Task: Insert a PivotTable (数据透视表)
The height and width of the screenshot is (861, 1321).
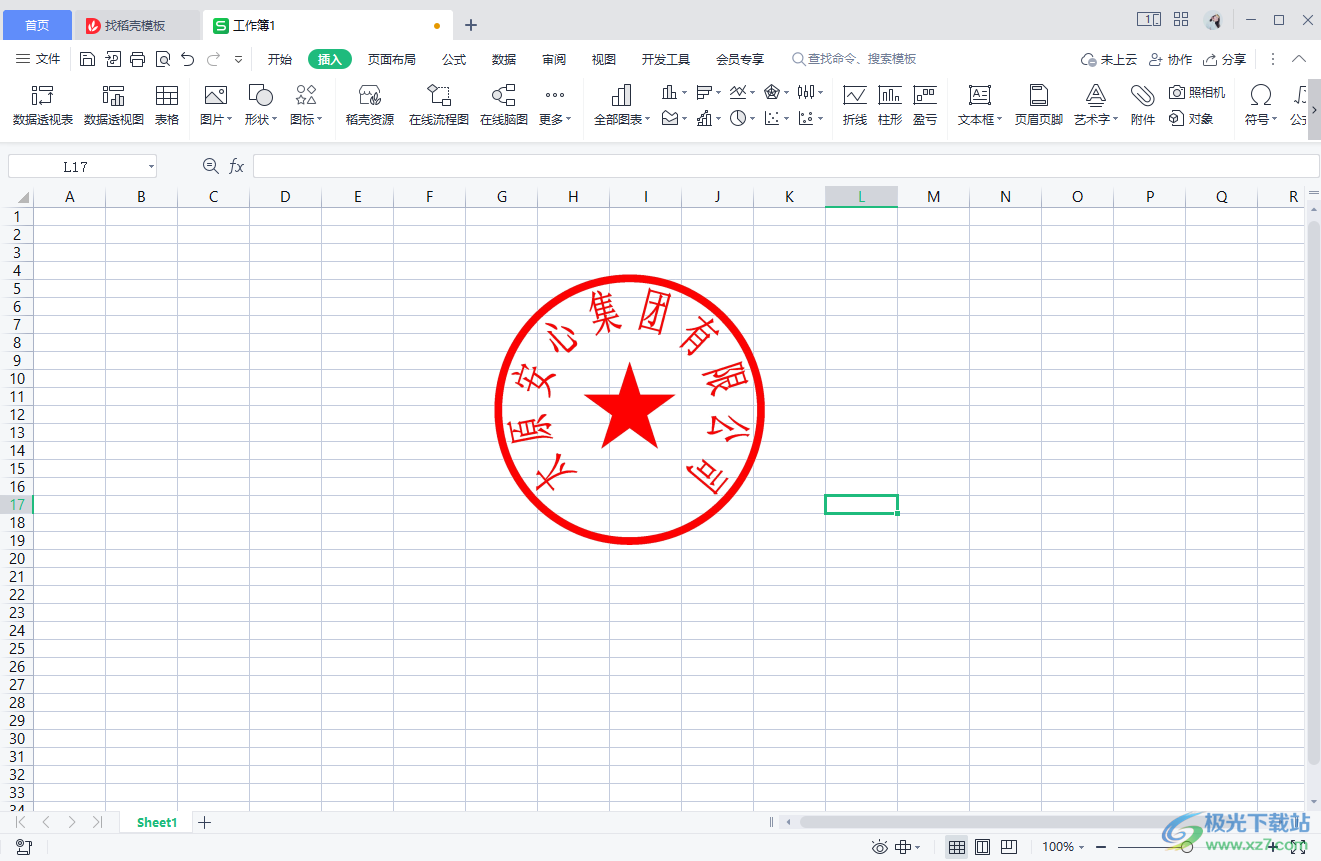Action: point(42,106)
